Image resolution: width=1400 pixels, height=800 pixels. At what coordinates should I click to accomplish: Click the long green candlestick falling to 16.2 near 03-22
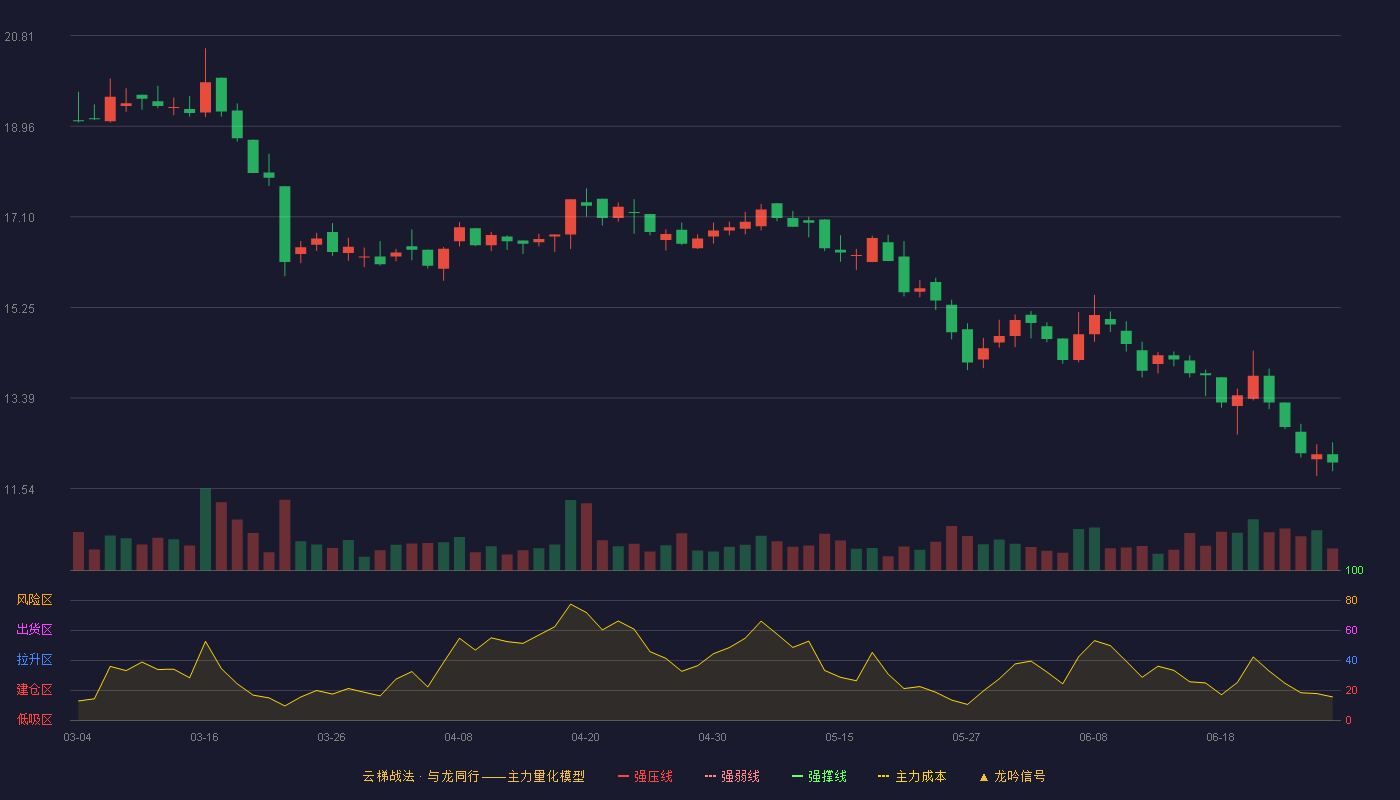tap(284, 224)
